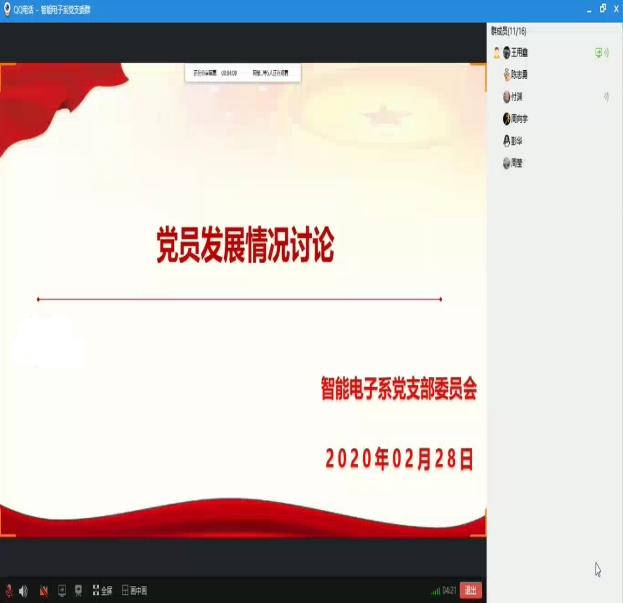623x603 pixels.
Task: Click the floating sharing status bar
Action: coord(242,73)
